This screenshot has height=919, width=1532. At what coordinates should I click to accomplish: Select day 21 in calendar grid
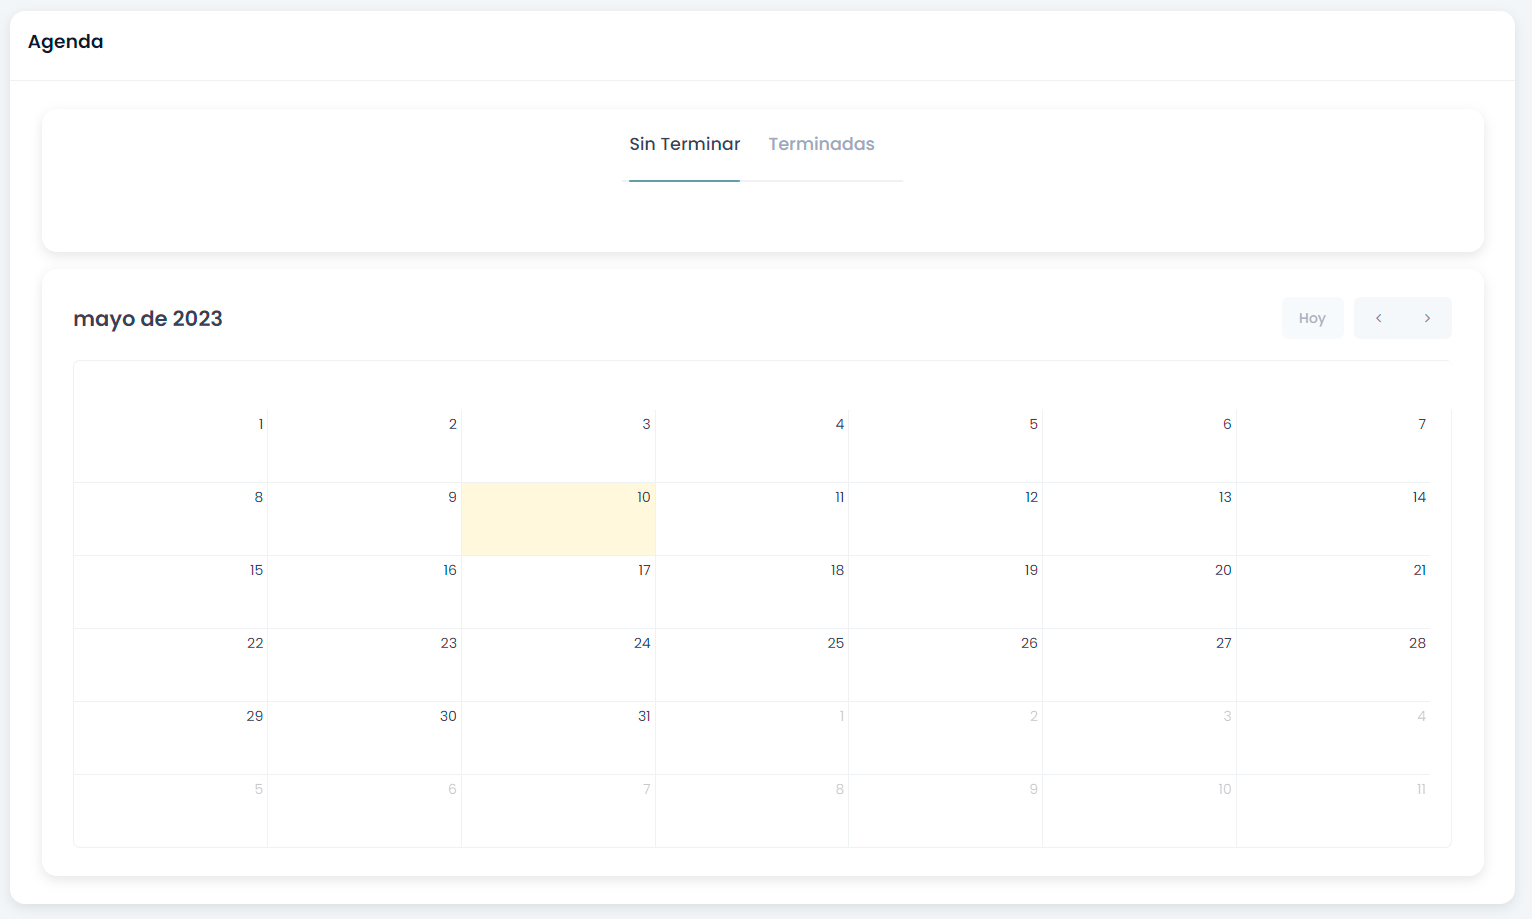(1333, 592)
